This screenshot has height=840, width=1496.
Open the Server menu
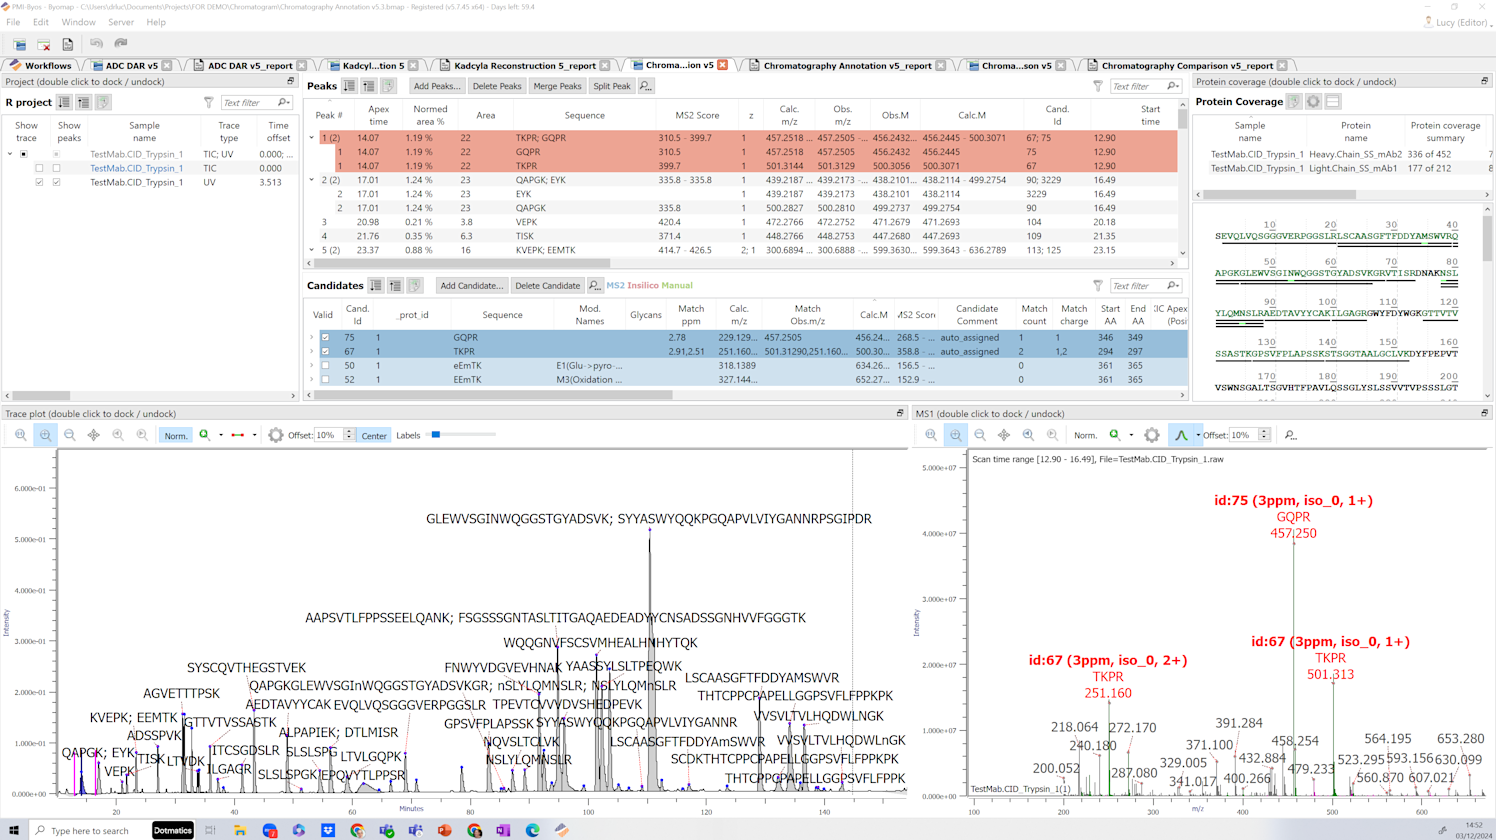click(121, 22)
